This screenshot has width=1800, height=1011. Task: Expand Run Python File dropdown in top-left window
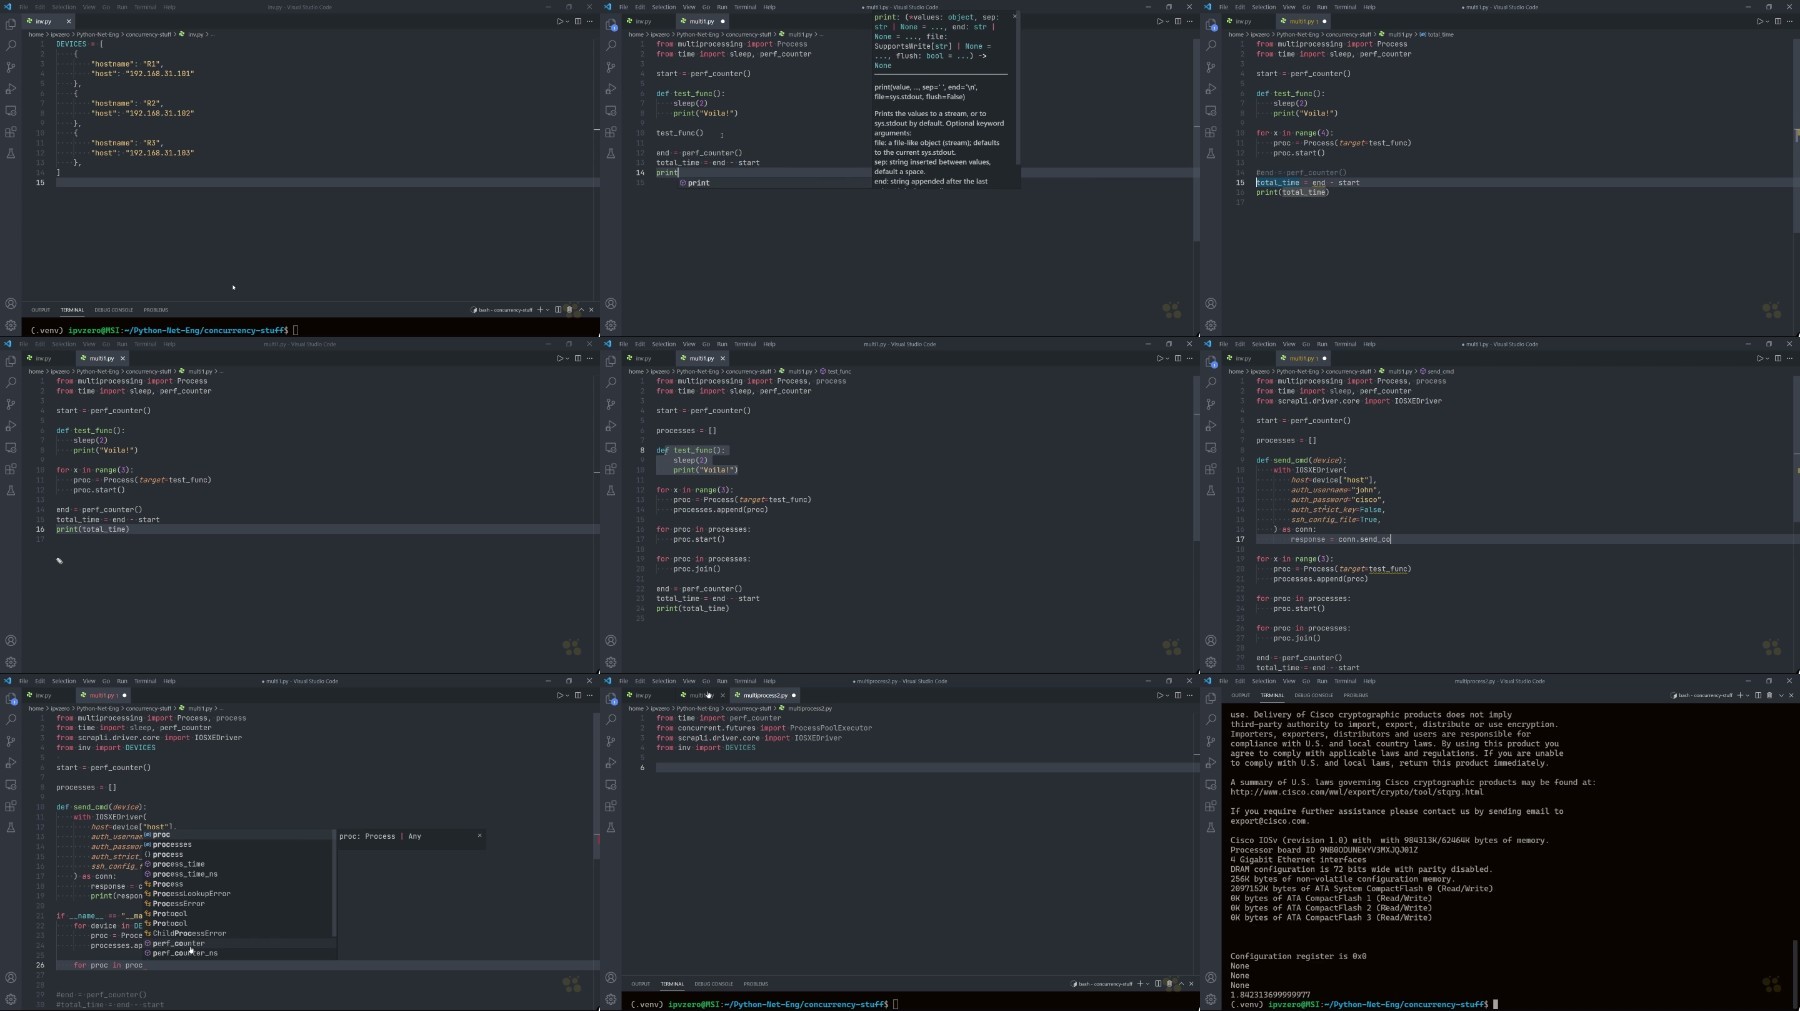[x=567, y=21]
